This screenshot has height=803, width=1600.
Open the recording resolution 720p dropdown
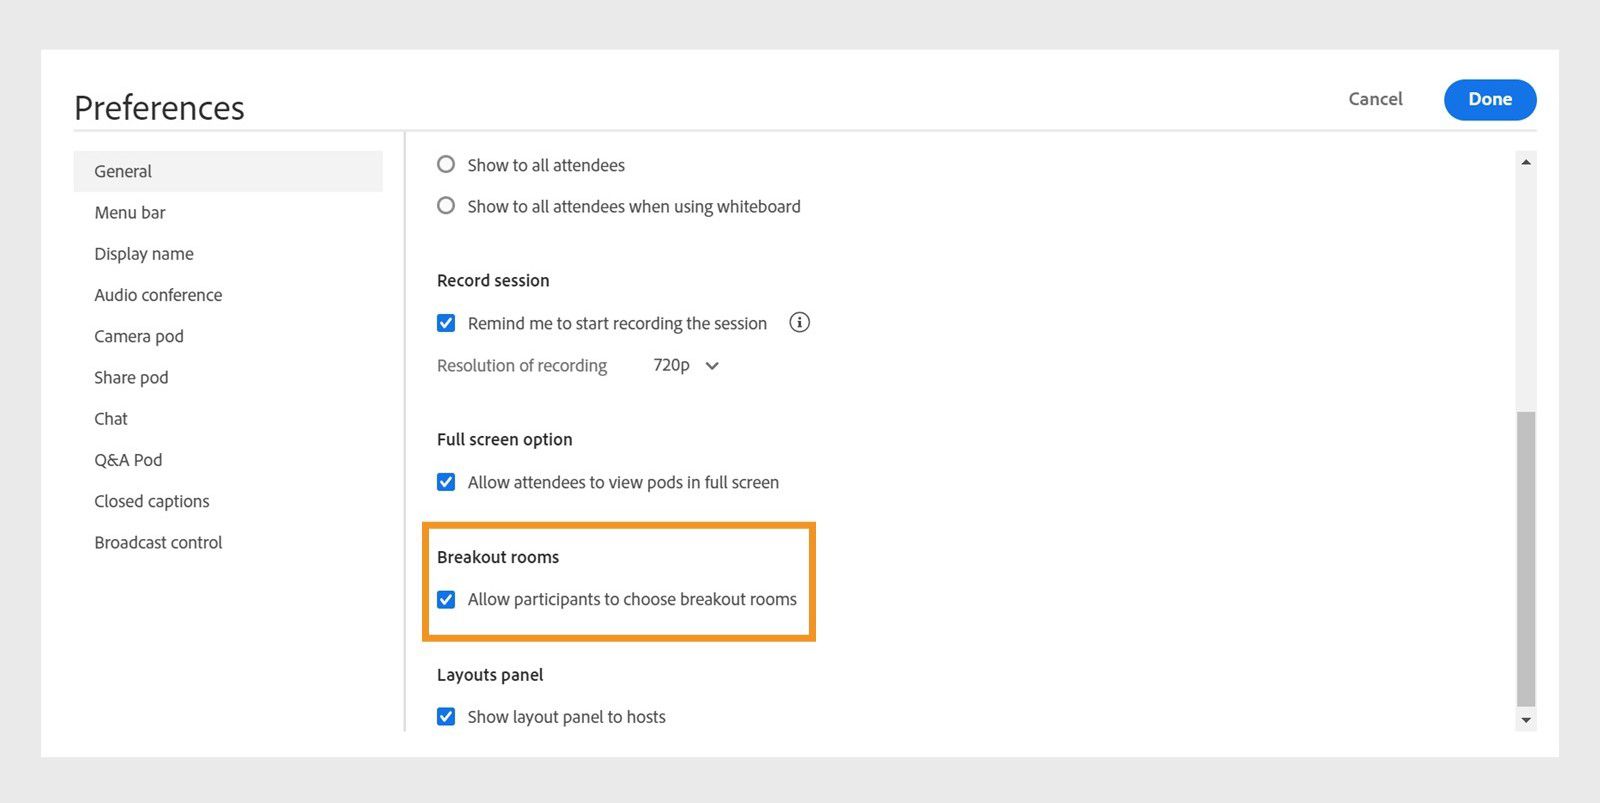pos(686,366)
